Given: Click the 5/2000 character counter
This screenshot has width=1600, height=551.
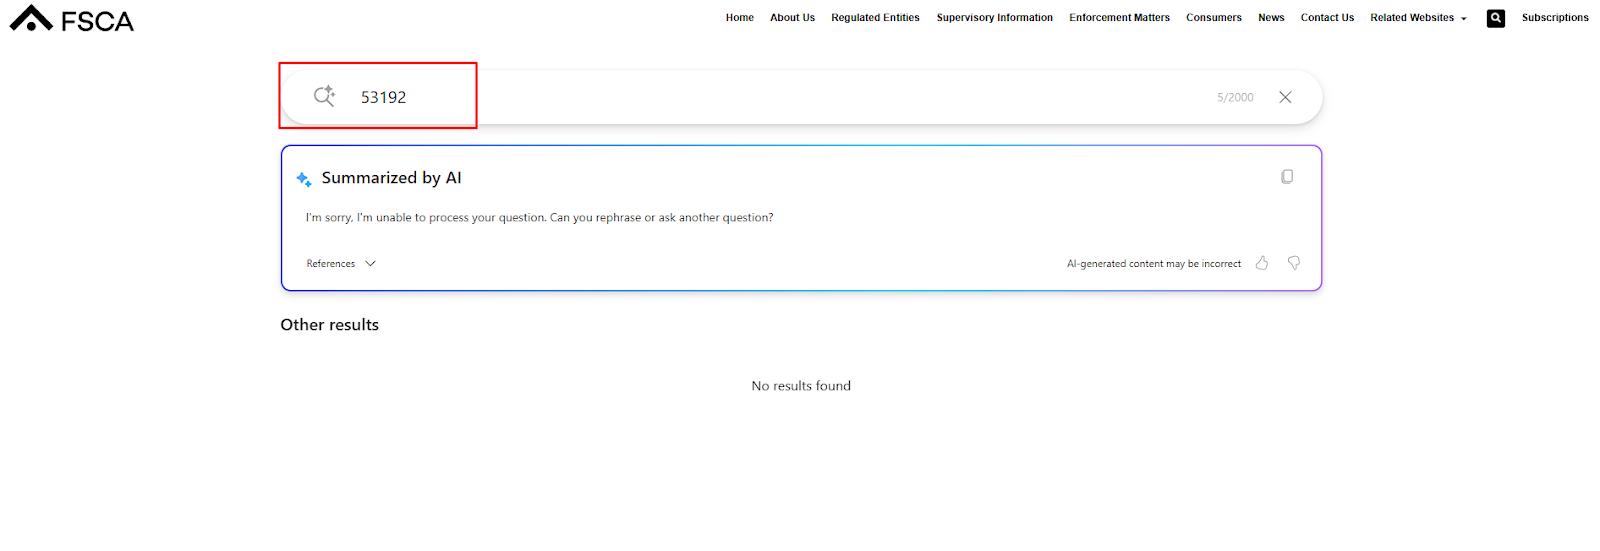Looking at the screenshot, I should (1235, 97).
